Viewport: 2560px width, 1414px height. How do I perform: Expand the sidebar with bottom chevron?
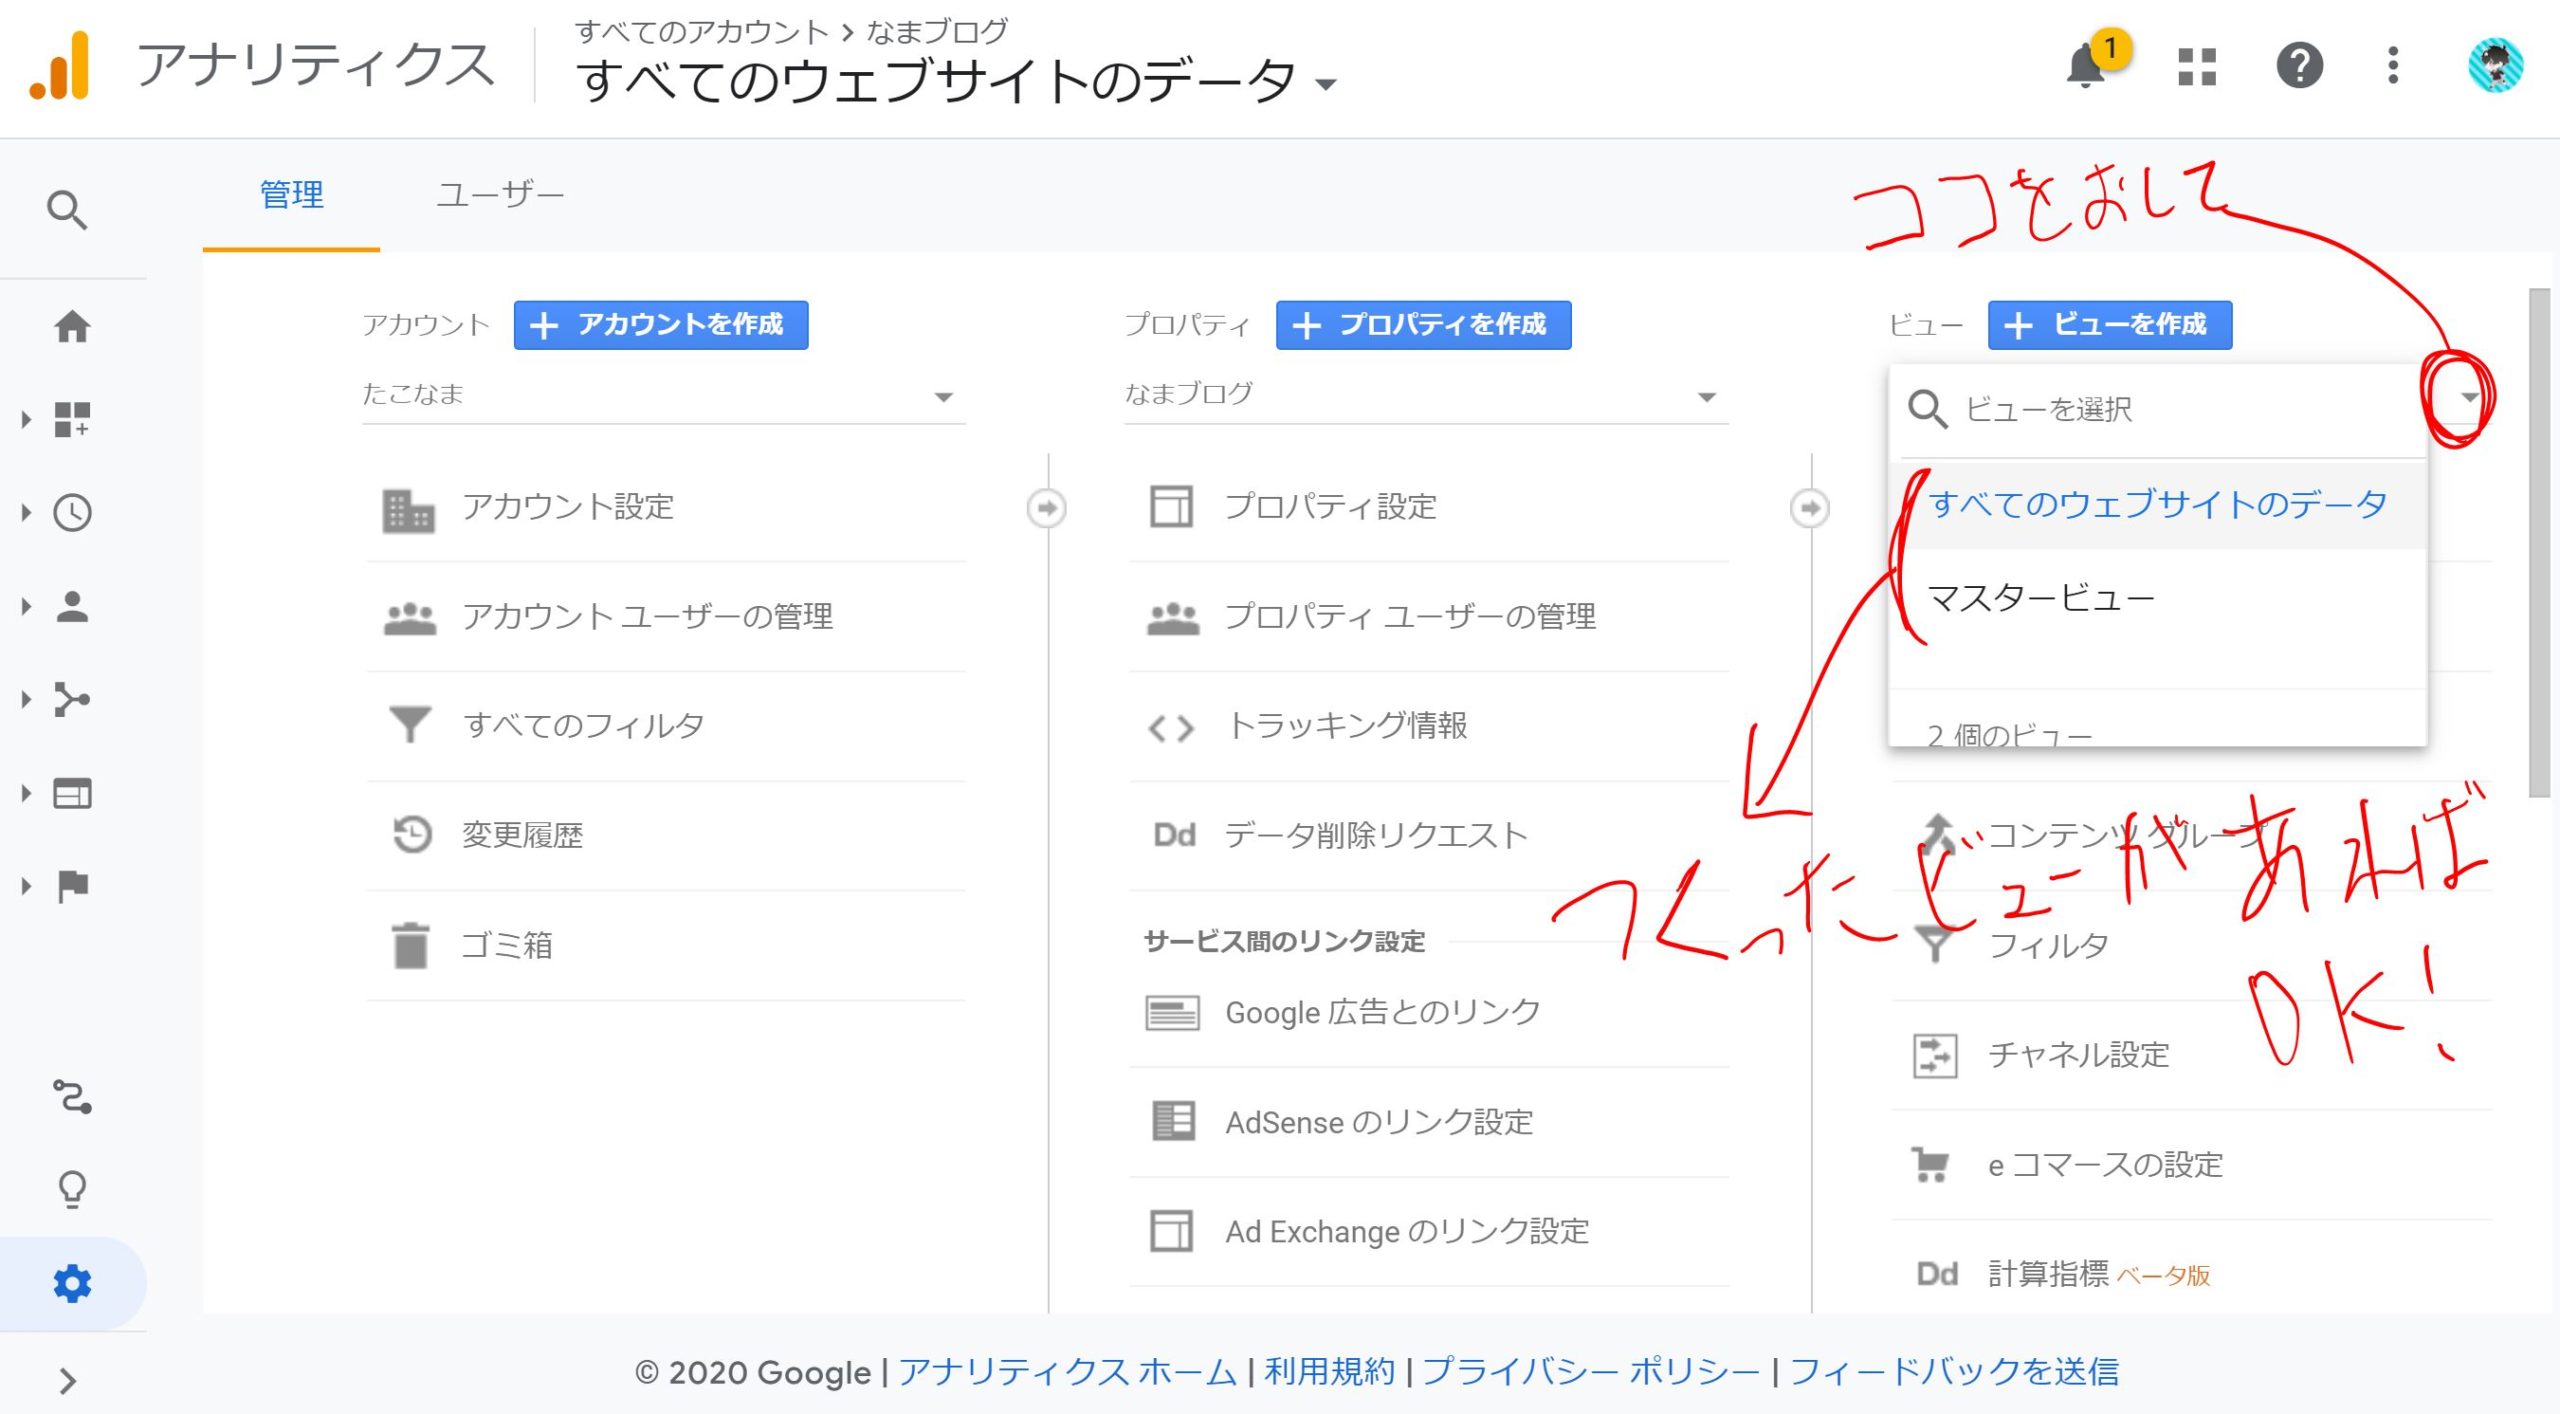point(67,1381)
